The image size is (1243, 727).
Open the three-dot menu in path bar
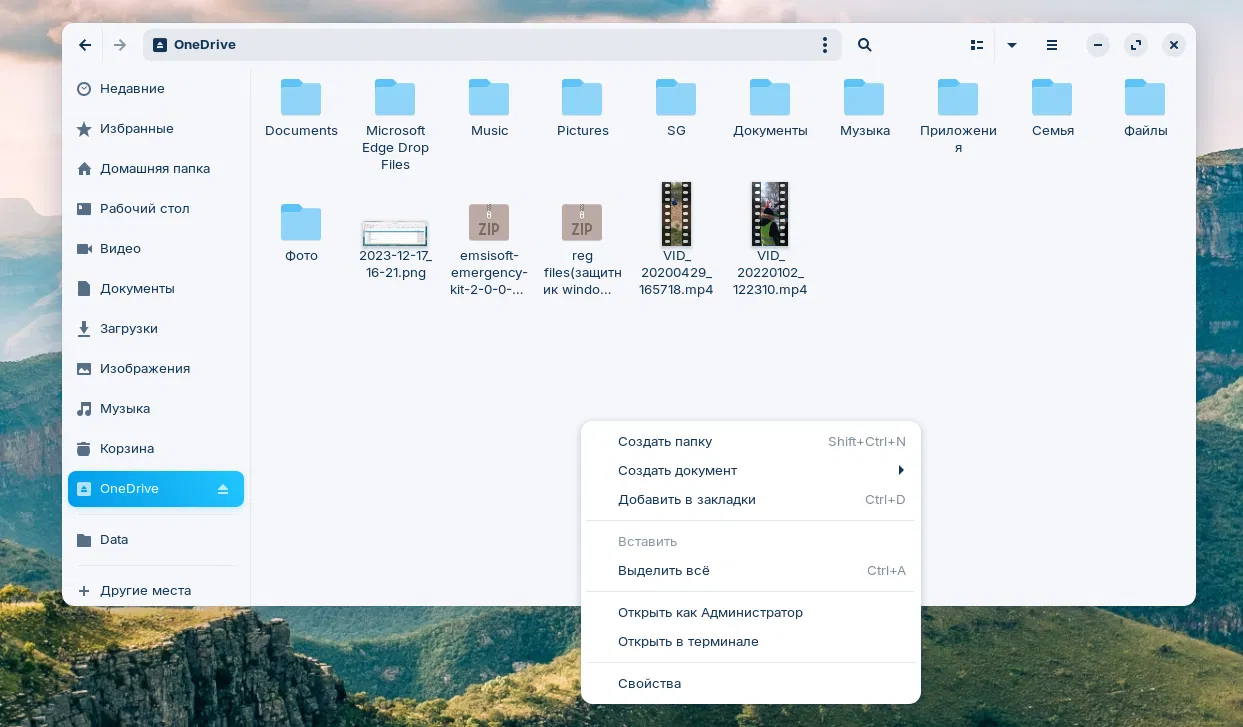(825, 45)
